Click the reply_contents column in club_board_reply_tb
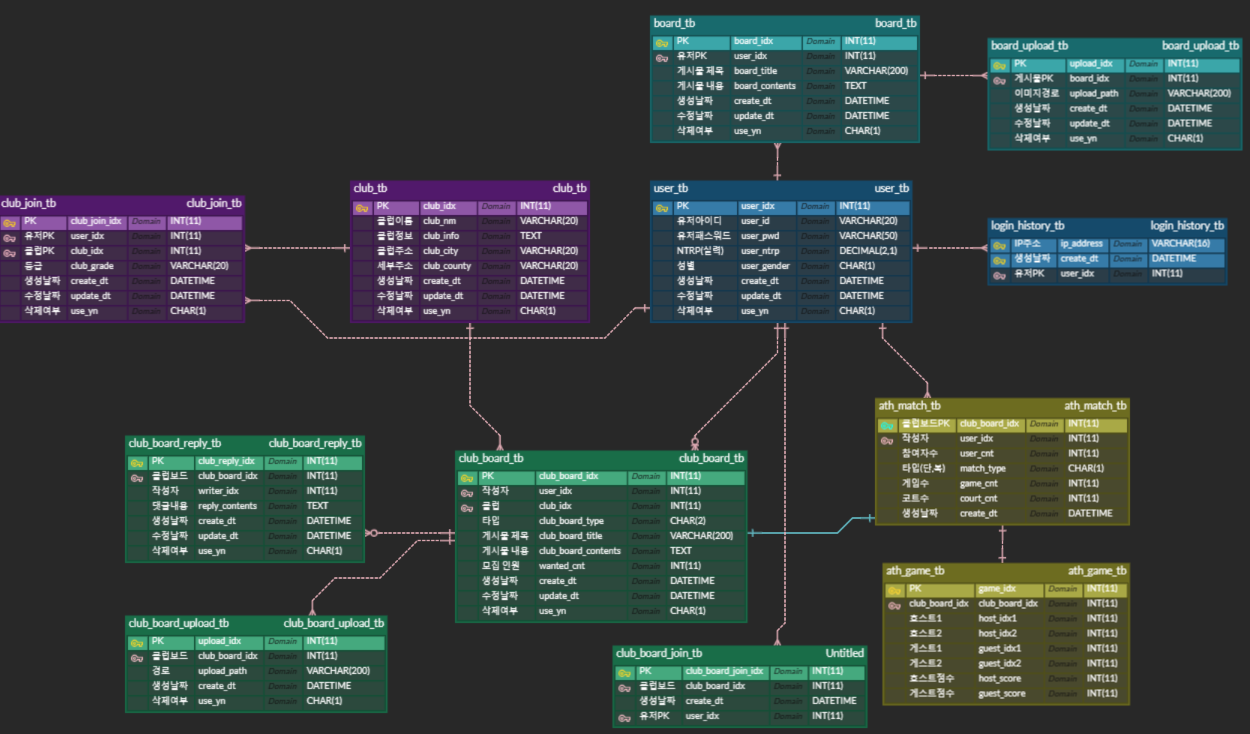 [x=229, y=506]
